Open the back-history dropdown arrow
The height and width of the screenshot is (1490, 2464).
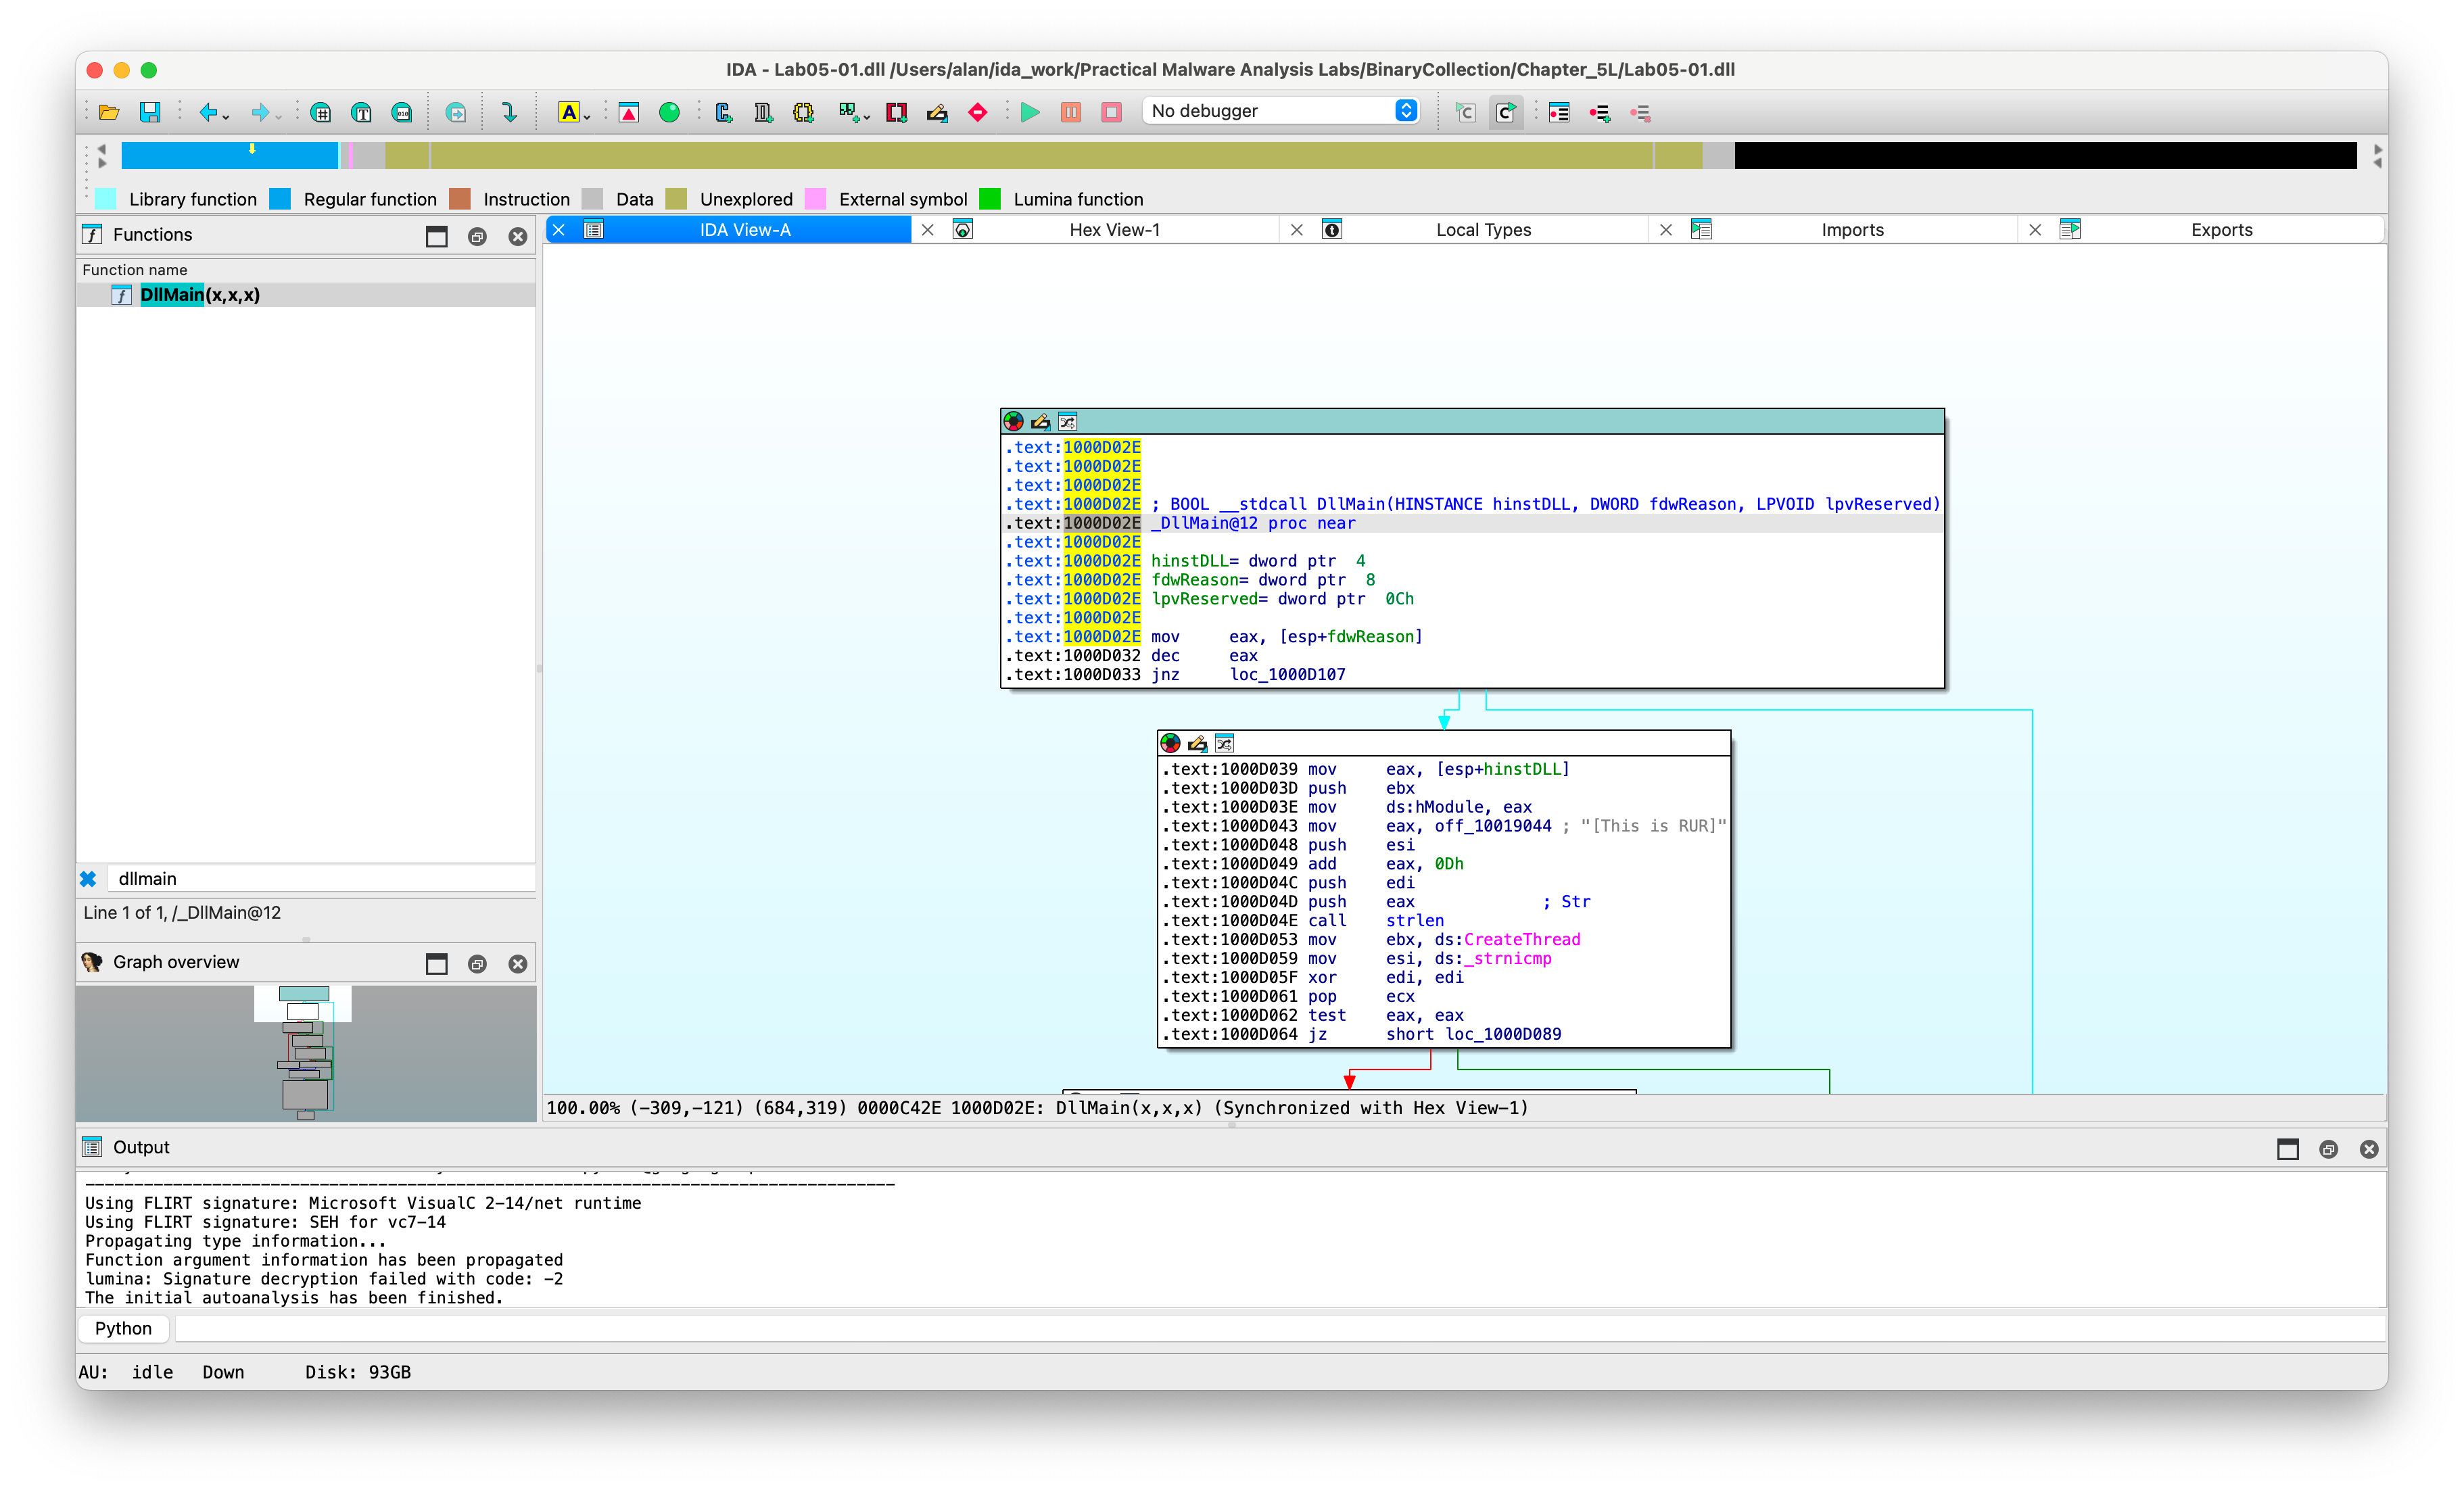(x=227, y=116)
